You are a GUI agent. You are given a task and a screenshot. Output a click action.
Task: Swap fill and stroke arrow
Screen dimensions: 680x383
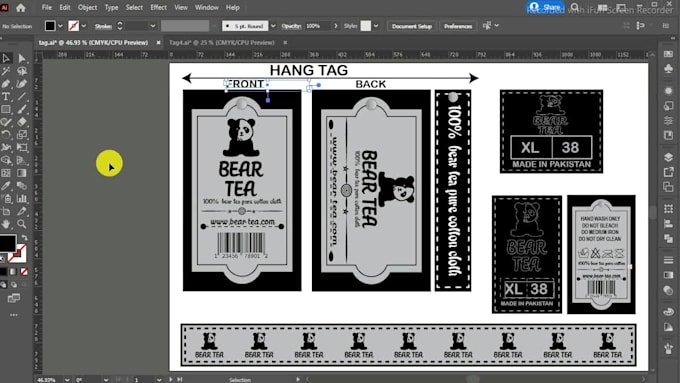24,237
